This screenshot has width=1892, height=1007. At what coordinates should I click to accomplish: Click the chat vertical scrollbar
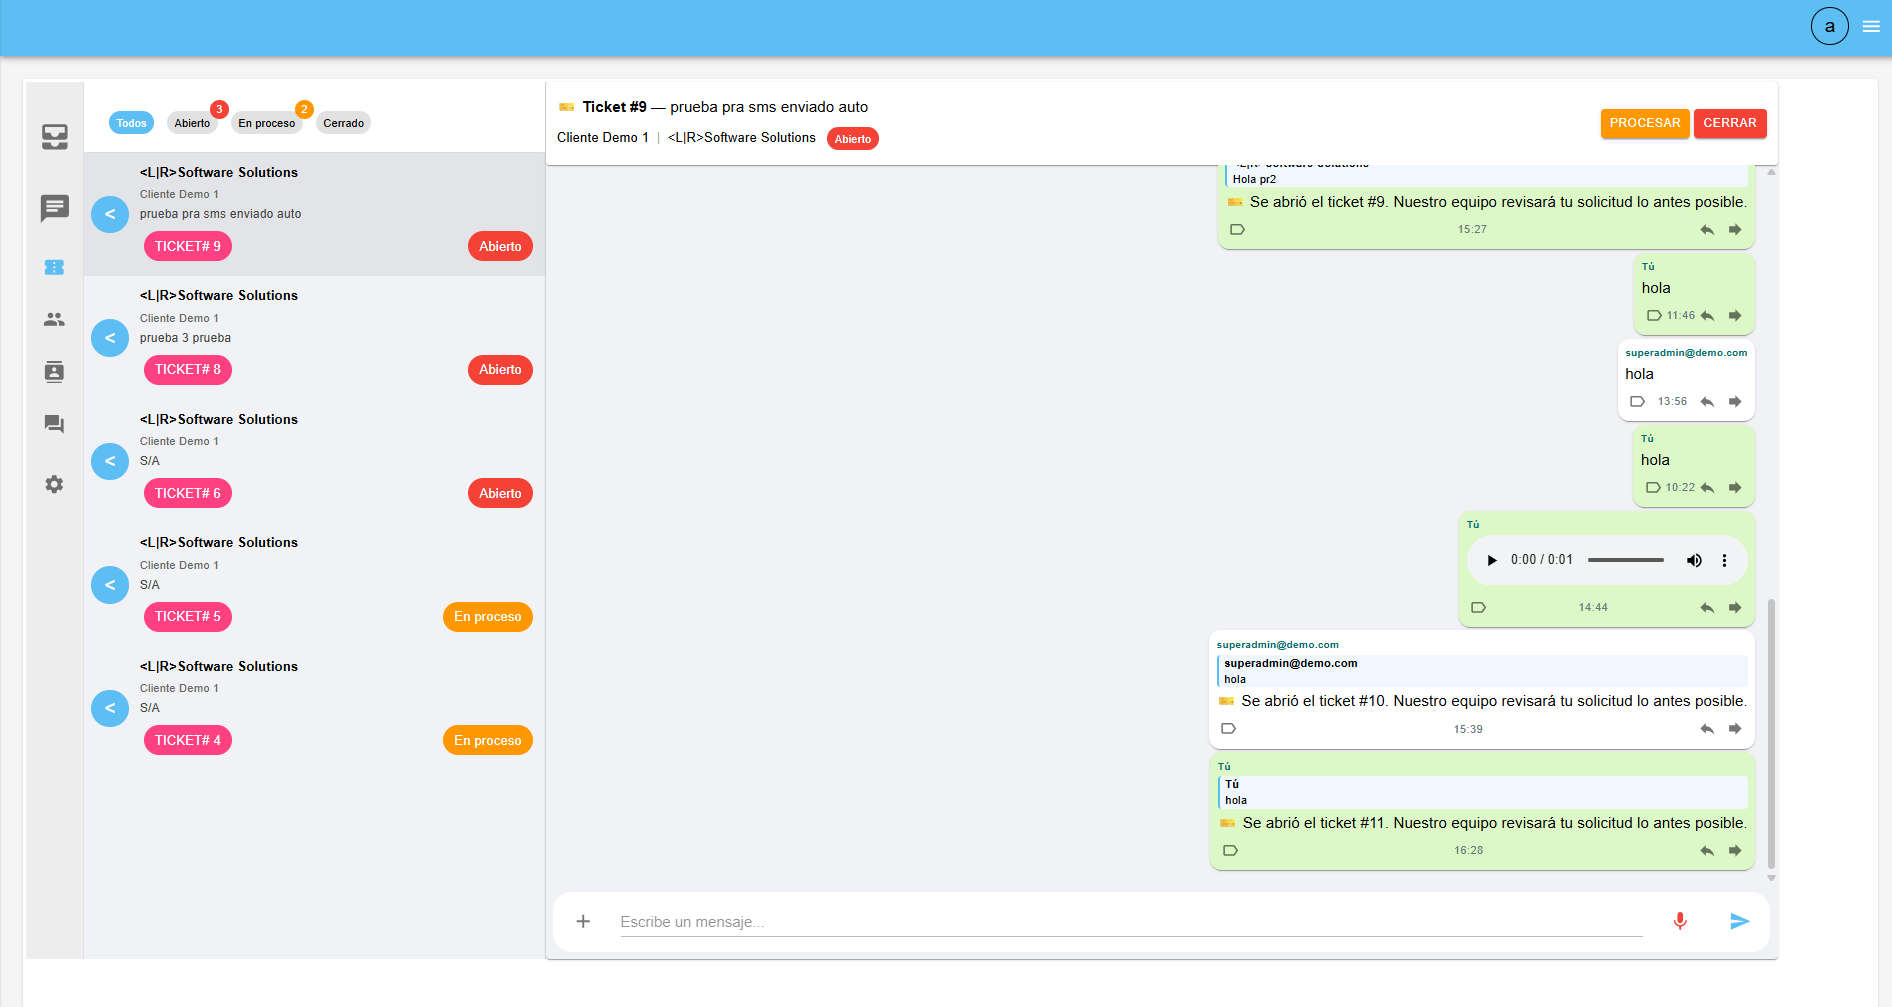(1771, 735)
